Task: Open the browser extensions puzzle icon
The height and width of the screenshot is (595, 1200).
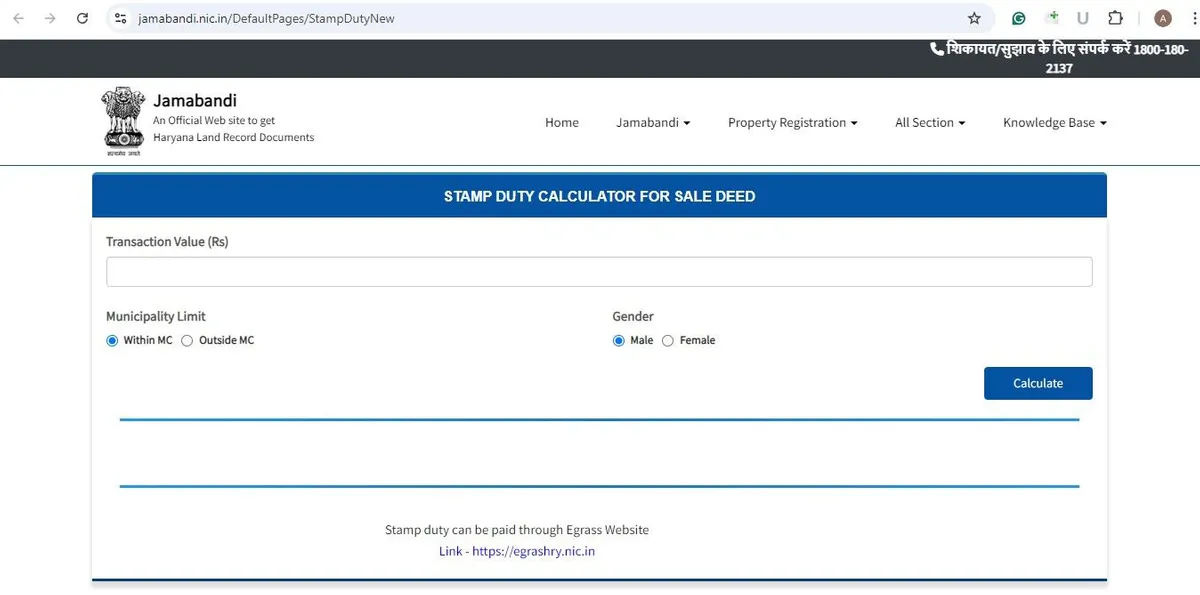Action: point(1116,18)
